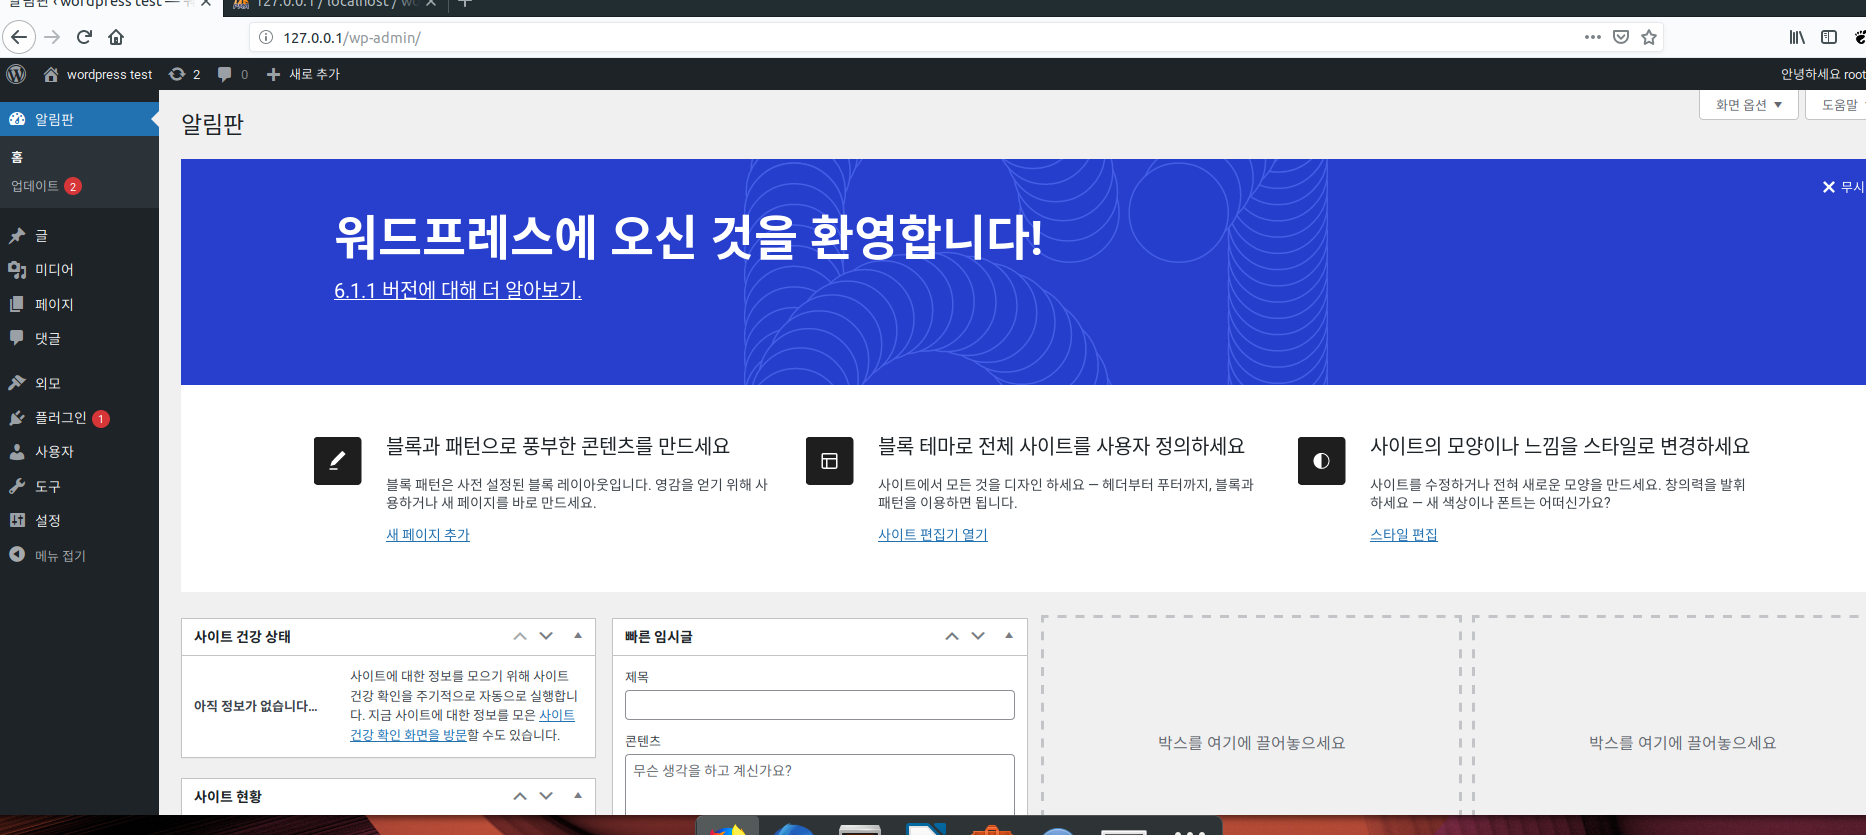
Task: Collapse the 사이트 현황 panel
Action: pyautogui.click(x=578, y=796)
